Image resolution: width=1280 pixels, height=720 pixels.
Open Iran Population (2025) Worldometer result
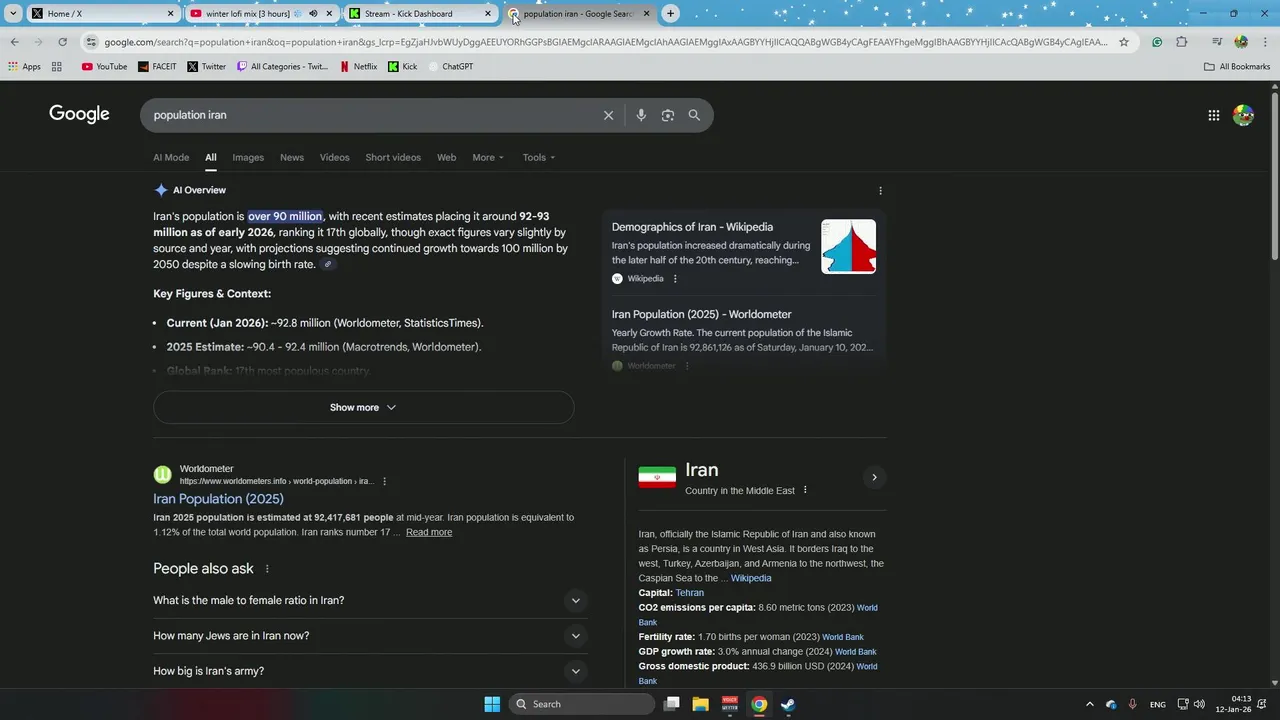218,499
